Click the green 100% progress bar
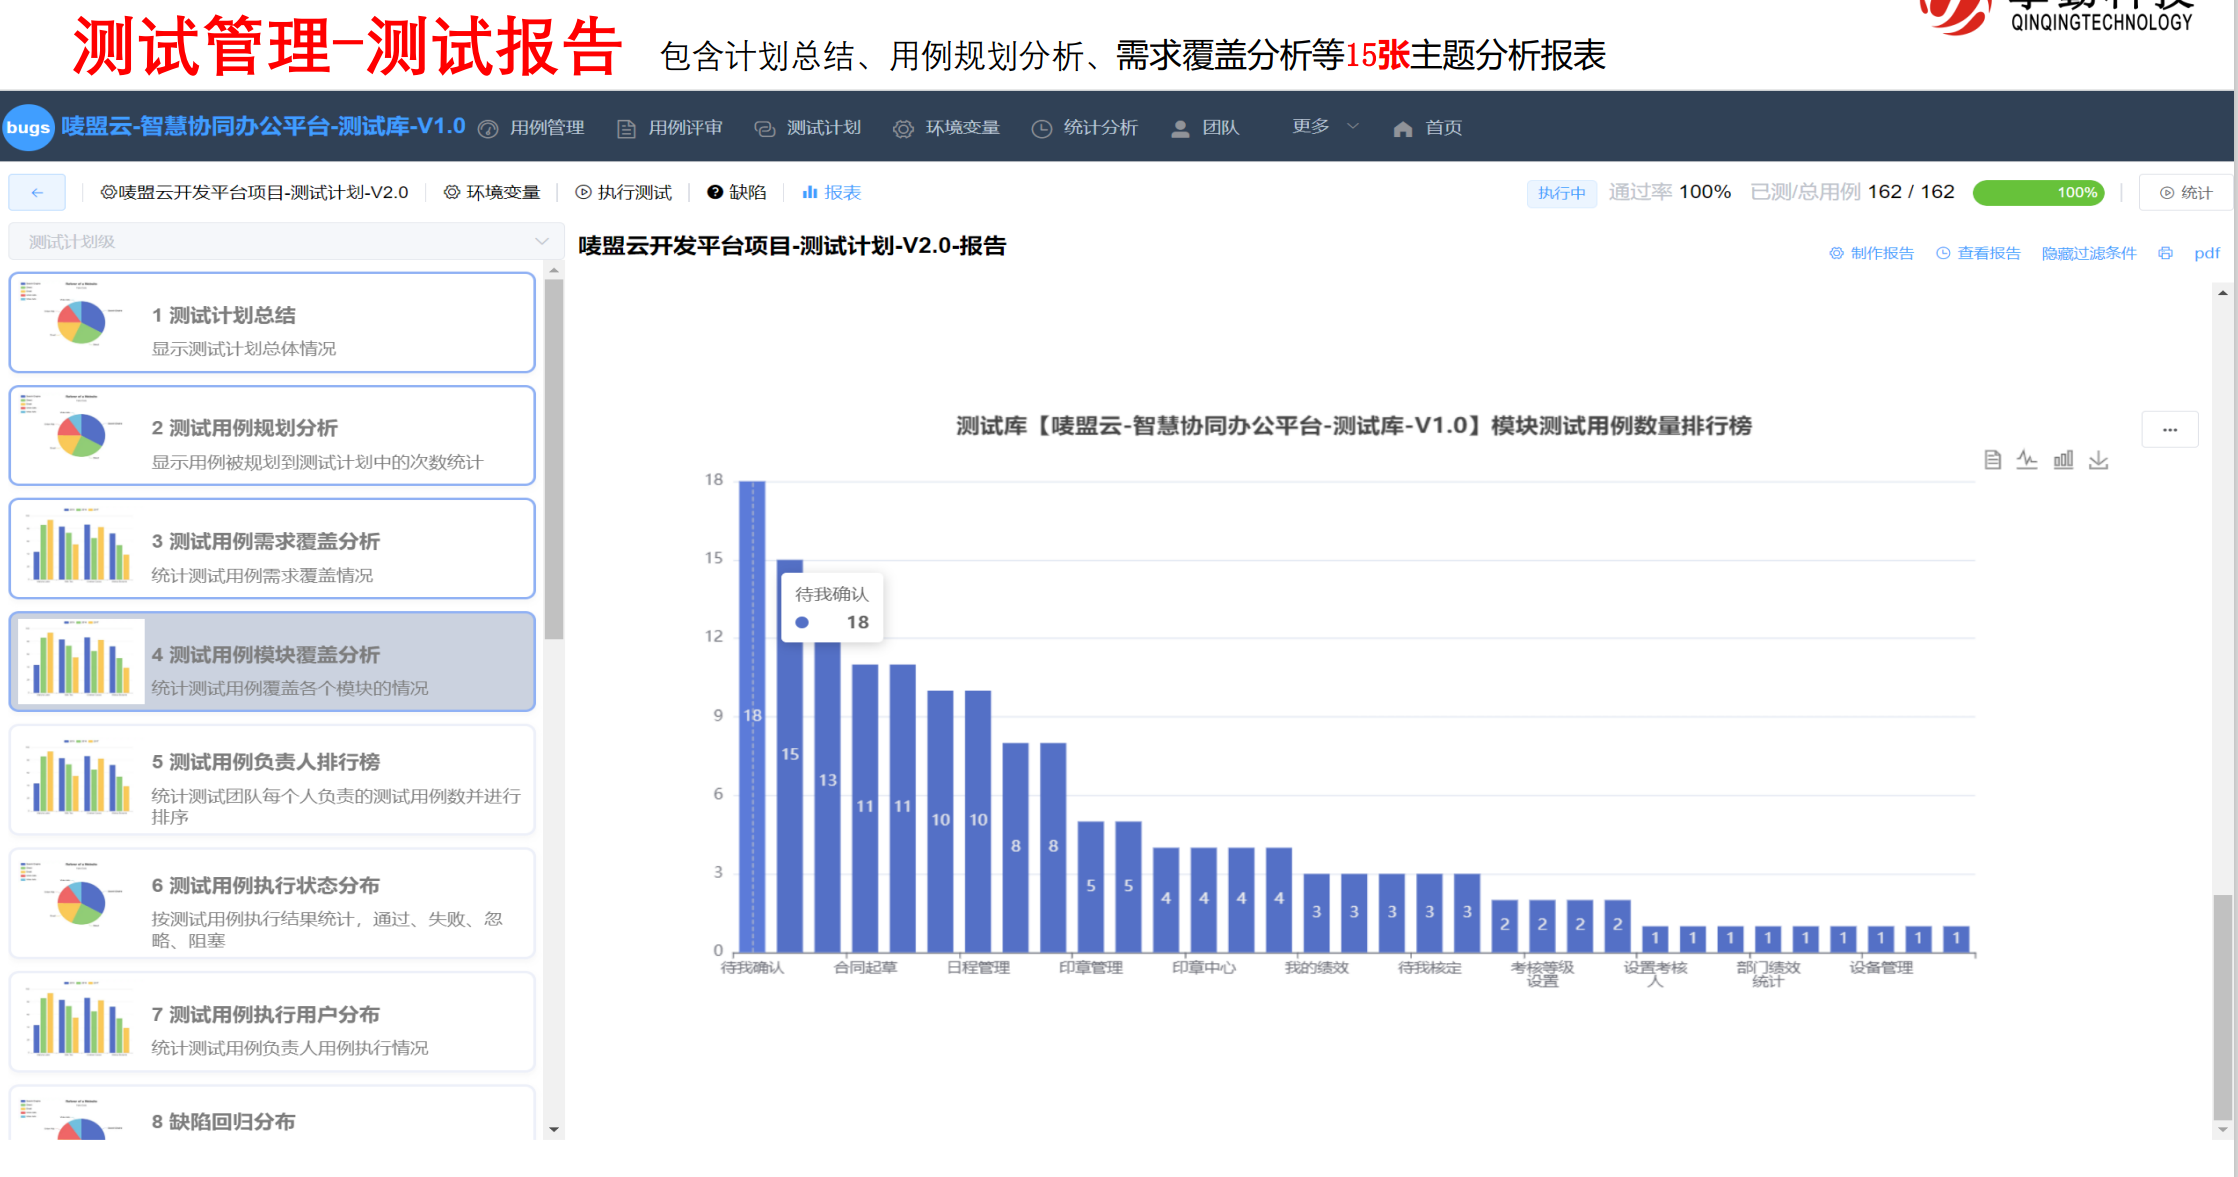The image size is (2238, 1177). [2037, 192]
